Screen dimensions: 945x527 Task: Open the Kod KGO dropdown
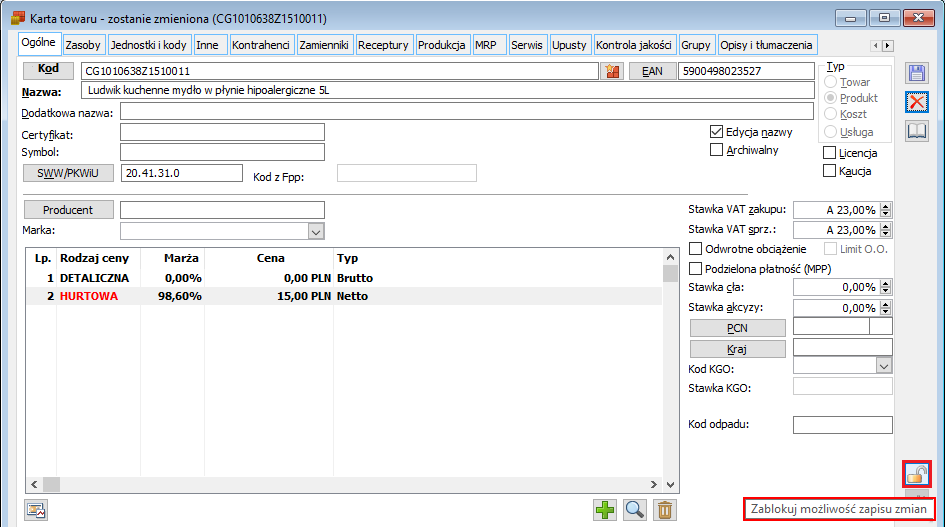click(884, 365)
